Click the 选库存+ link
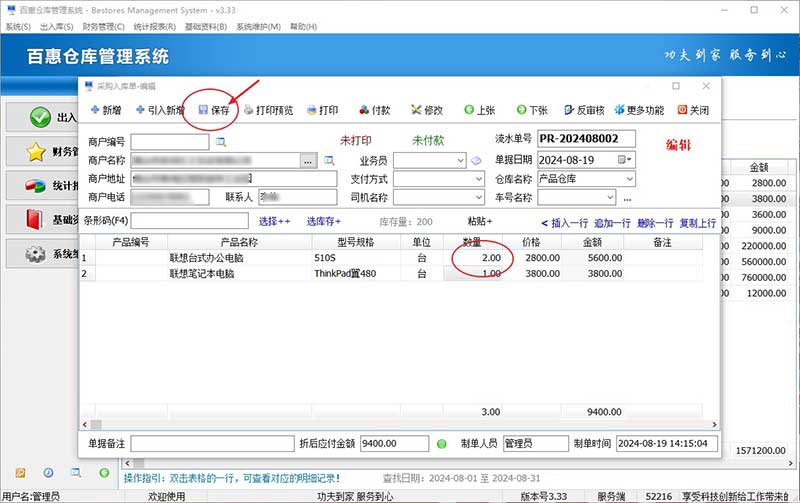This screenshot has width=800, height=503. coord(323,221)
